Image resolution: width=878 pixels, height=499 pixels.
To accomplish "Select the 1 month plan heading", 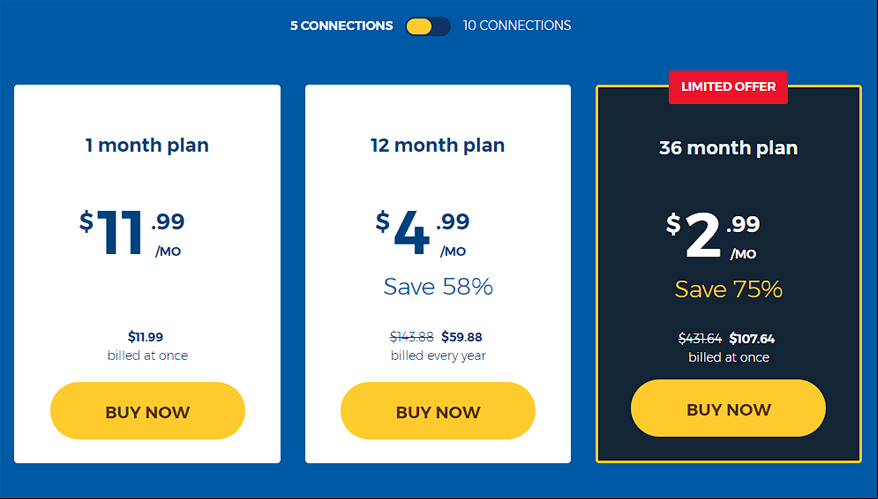I will [x=147, y=146].
